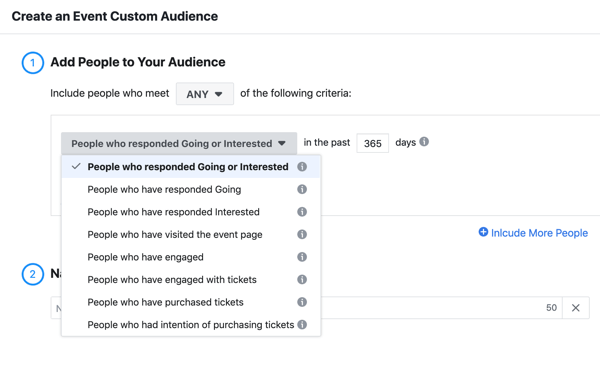Click info icon beside 'intention of purchasing tickets'
This screenshot has height=371, width=600.
pyautogui.click(x=302, y=325)
